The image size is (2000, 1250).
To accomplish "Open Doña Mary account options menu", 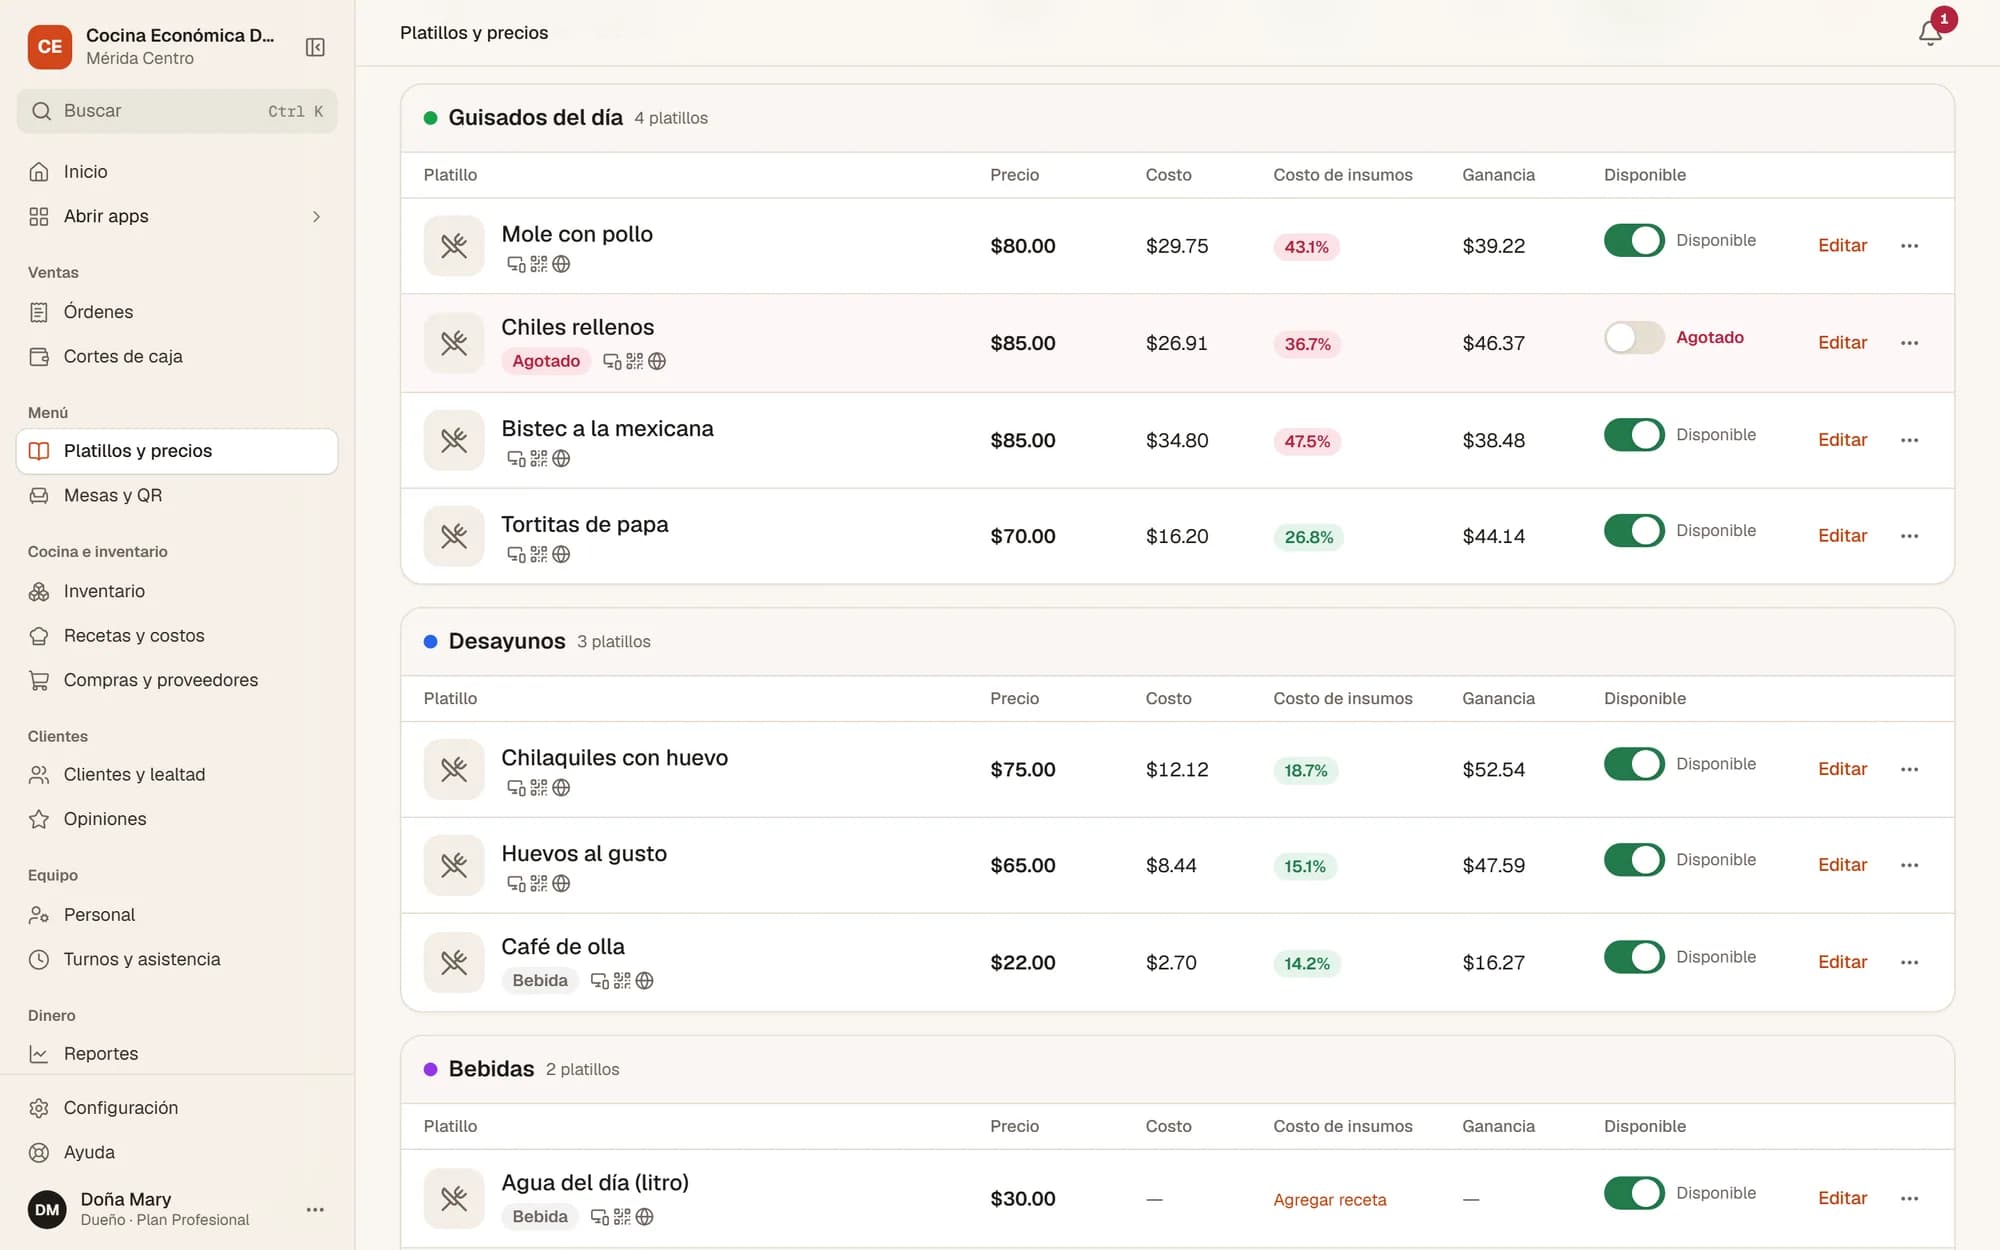I will point(315,1209).
